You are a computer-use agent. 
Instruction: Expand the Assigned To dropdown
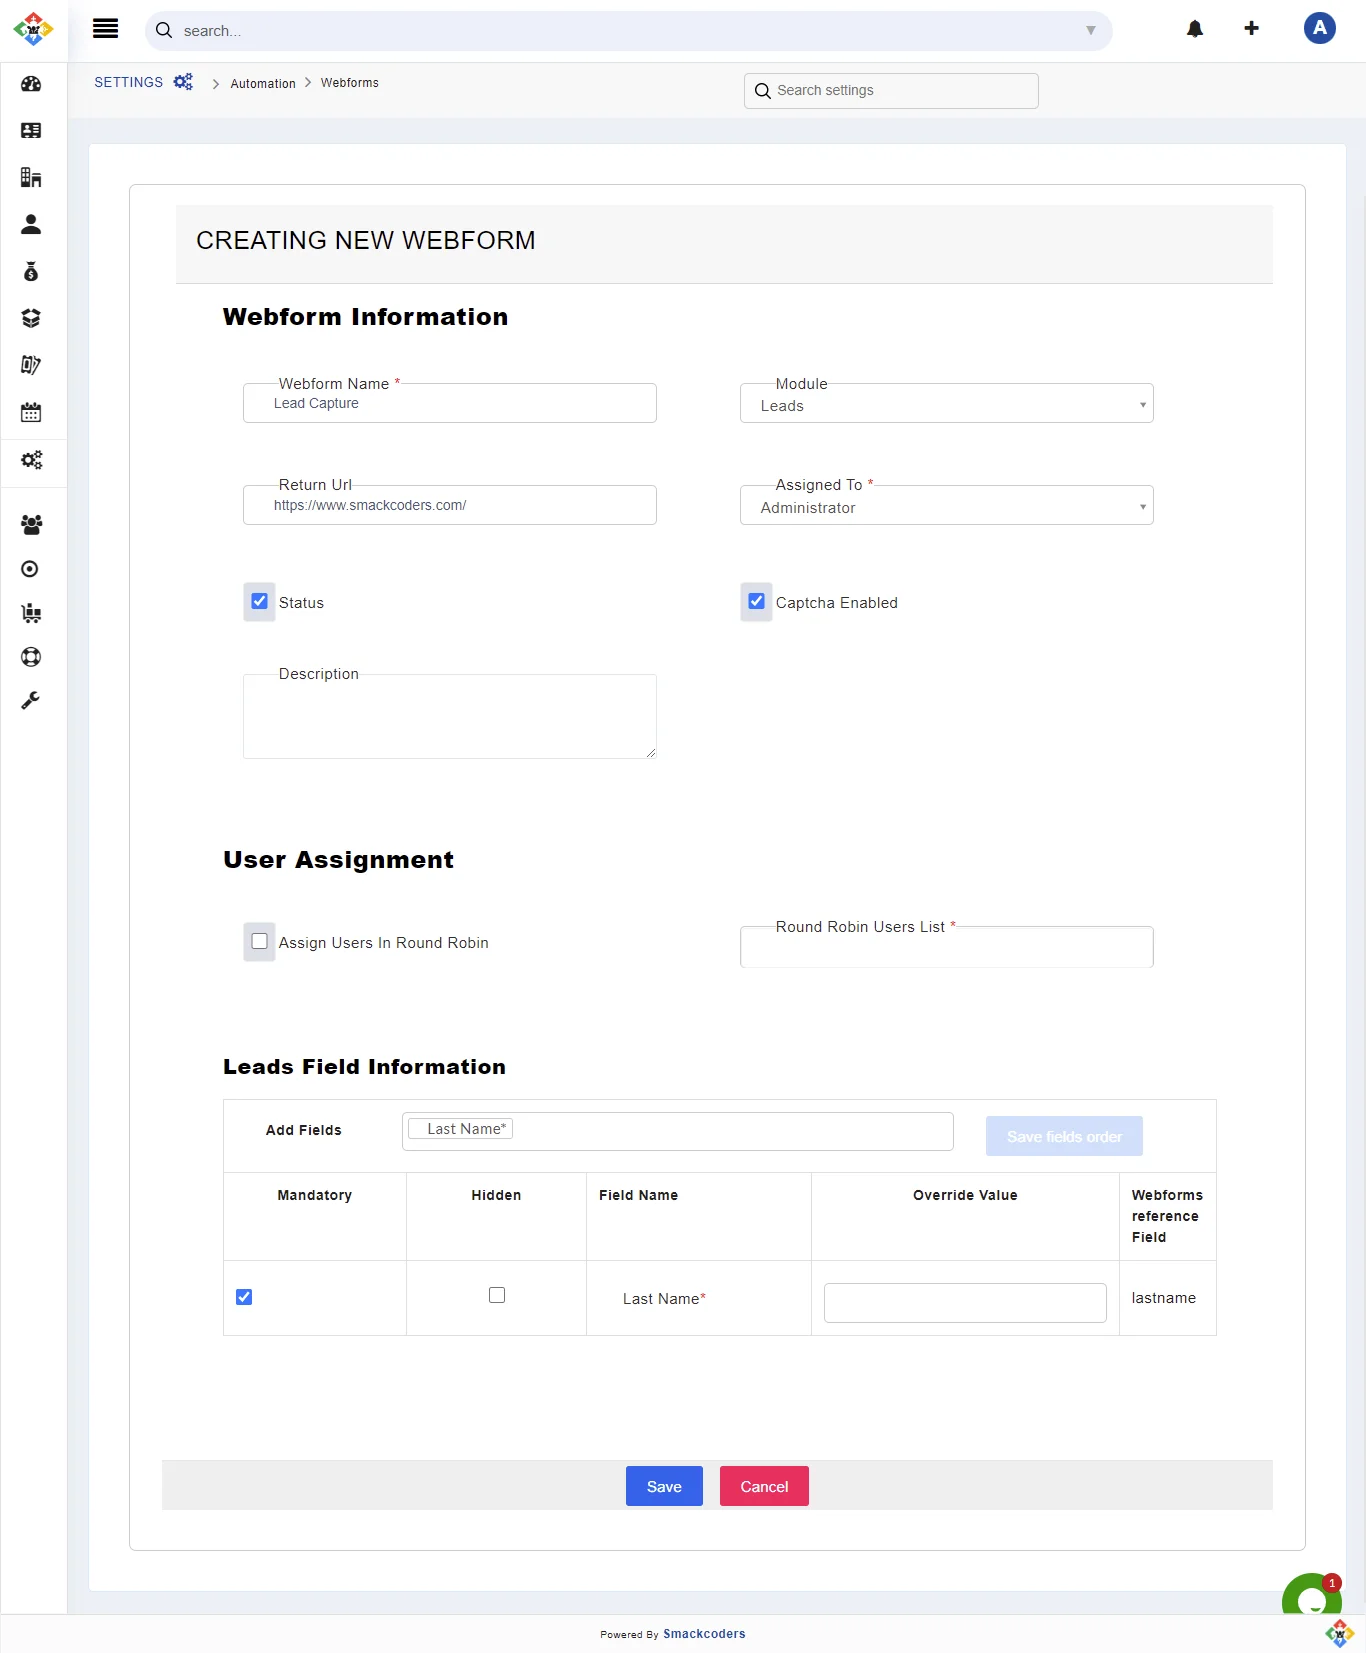click(946, 507)
